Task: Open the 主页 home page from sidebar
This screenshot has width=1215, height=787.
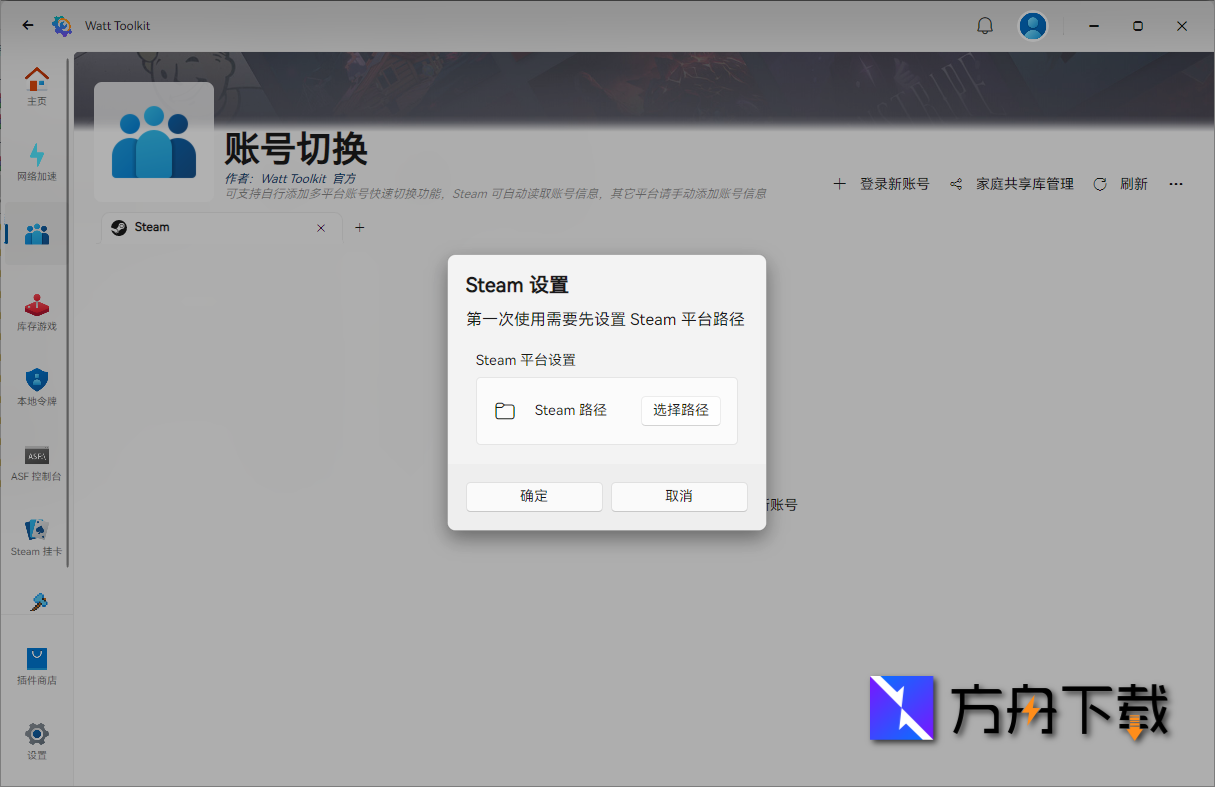Action: [x=37, y=85]
